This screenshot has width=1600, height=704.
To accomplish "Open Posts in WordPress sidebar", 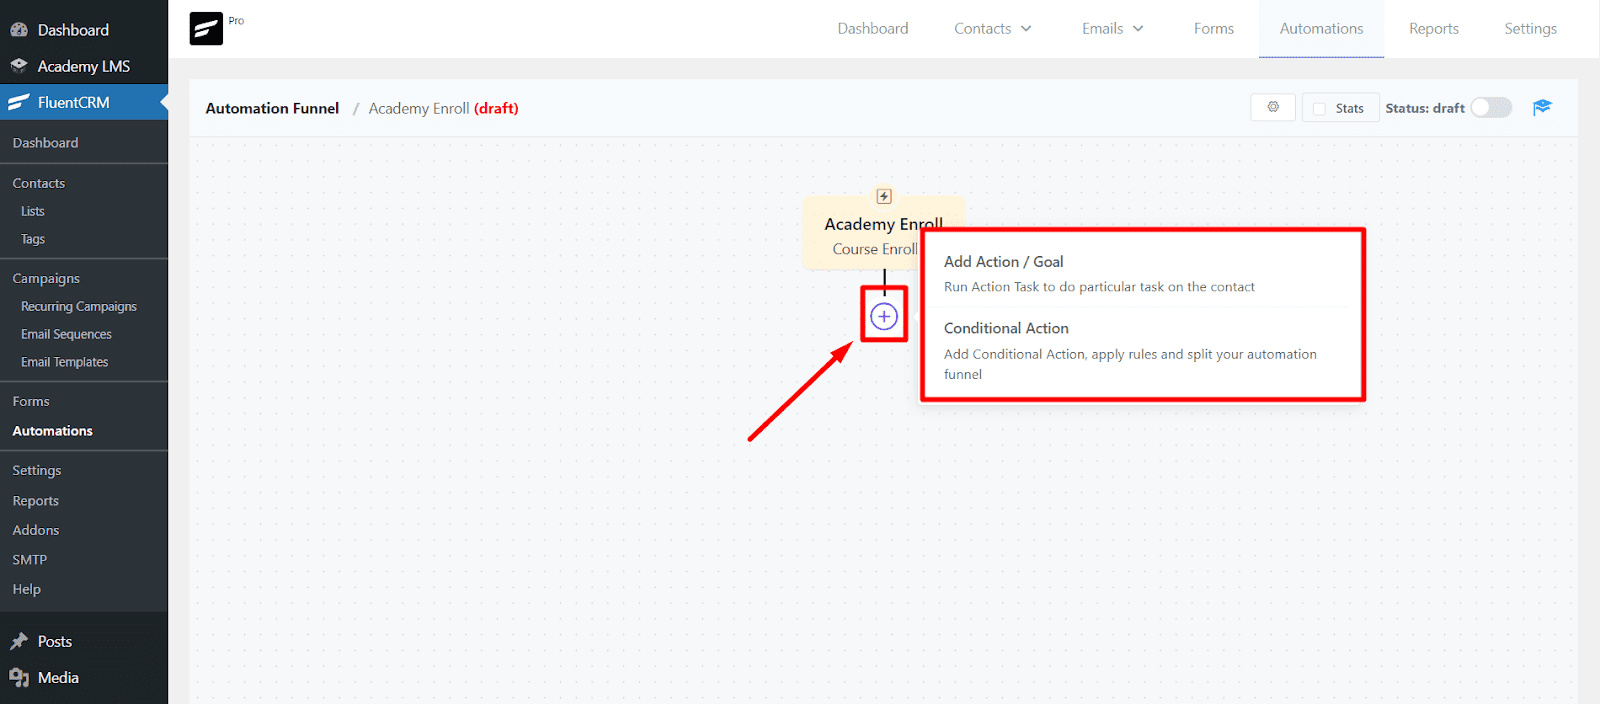I will click(x=55, y=641).
